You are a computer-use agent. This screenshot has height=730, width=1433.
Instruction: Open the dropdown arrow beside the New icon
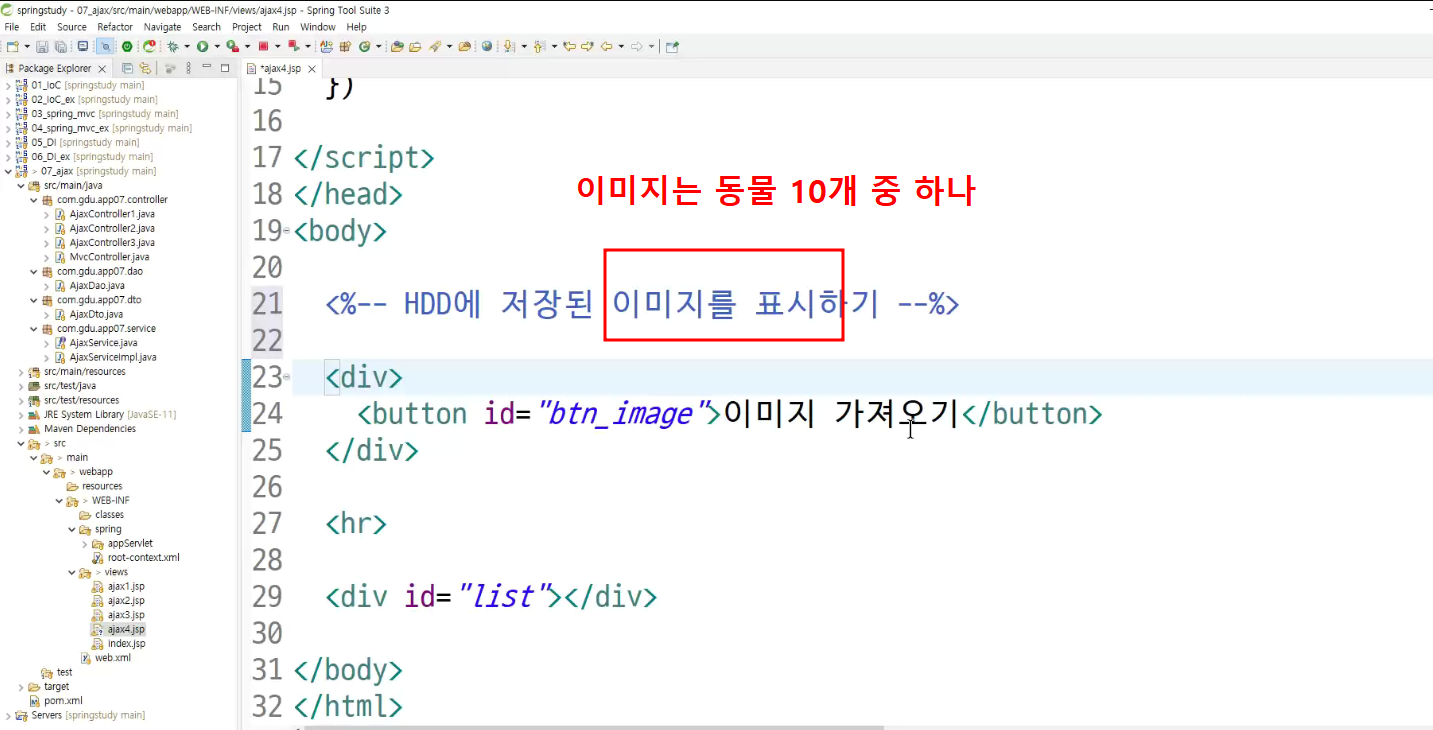pyautogui.click(x=27, y=46)
